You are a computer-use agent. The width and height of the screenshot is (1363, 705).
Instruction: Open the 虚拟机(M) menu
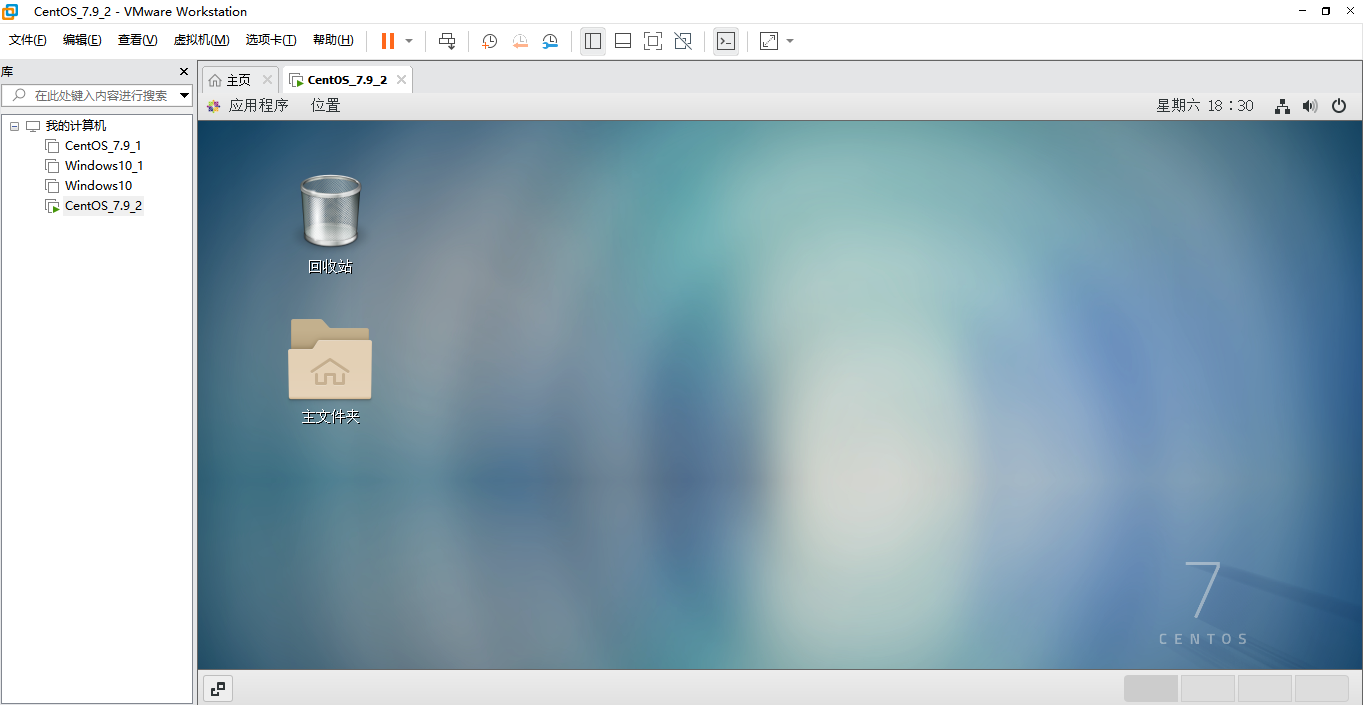click(201, 40)
